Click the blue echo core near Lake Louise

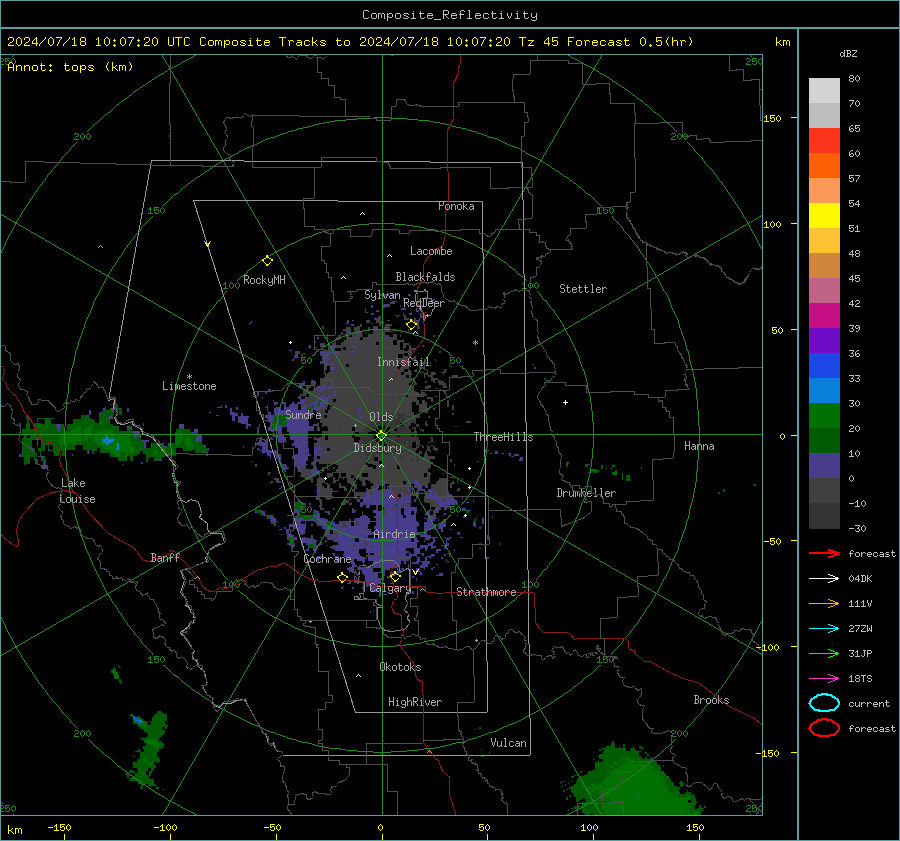pyautogui.click(x=108, y=441)
